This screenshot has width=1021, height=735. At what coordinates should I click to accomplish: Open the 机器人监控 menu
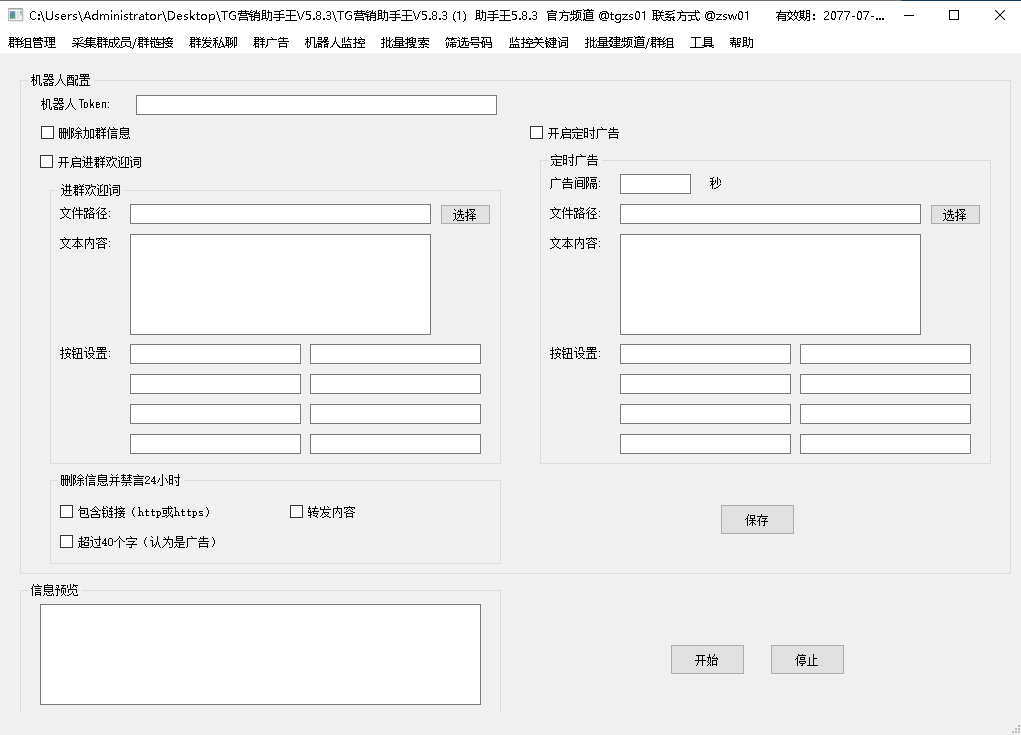pos(334,43)
